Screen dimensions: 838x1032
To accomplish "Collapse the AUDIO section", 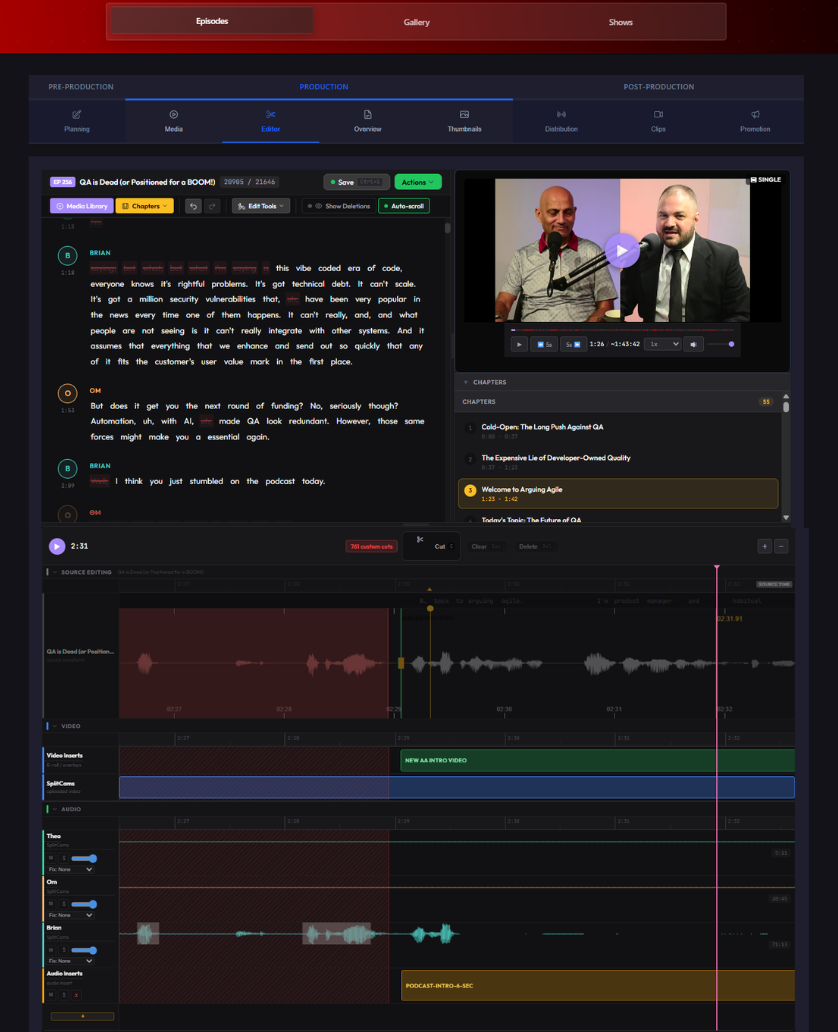I will tap(55, 809).
